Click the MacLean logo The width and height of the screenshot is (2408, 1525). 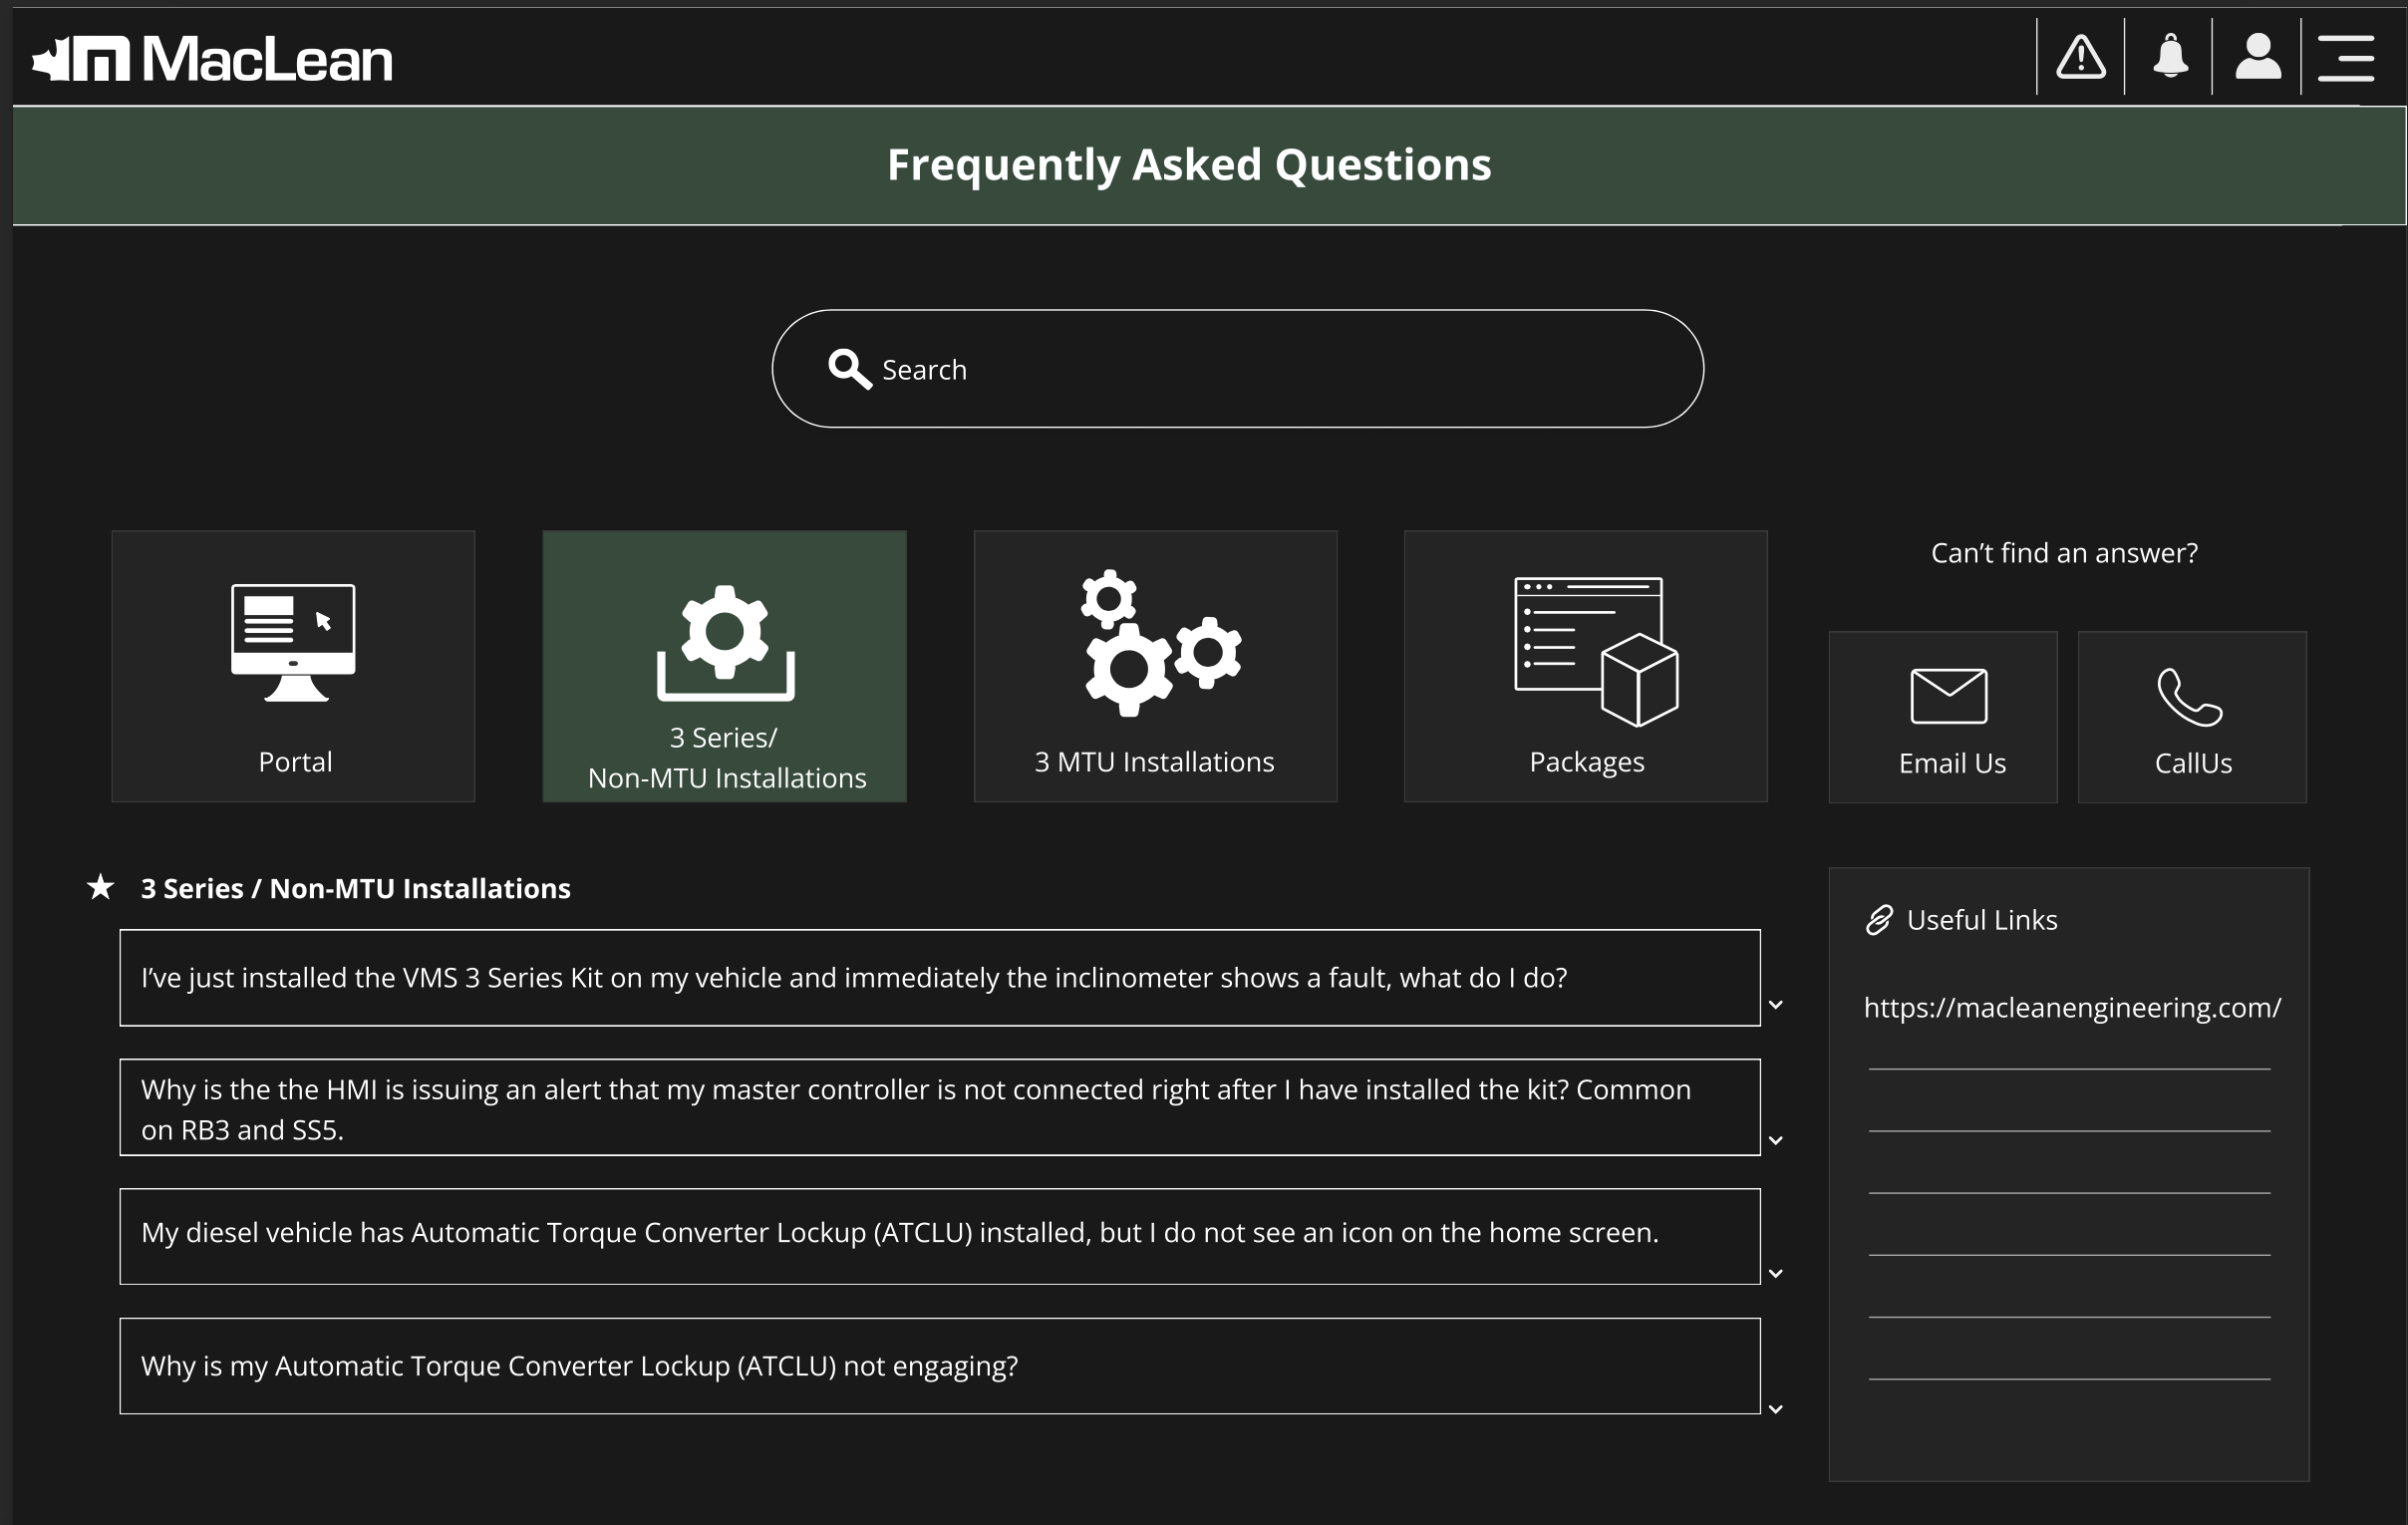212,59
